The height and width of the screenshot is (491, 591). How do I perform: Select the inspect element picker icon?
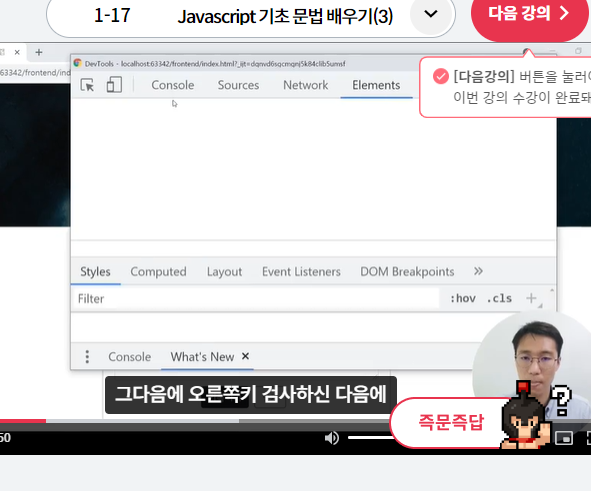(87, 85)
